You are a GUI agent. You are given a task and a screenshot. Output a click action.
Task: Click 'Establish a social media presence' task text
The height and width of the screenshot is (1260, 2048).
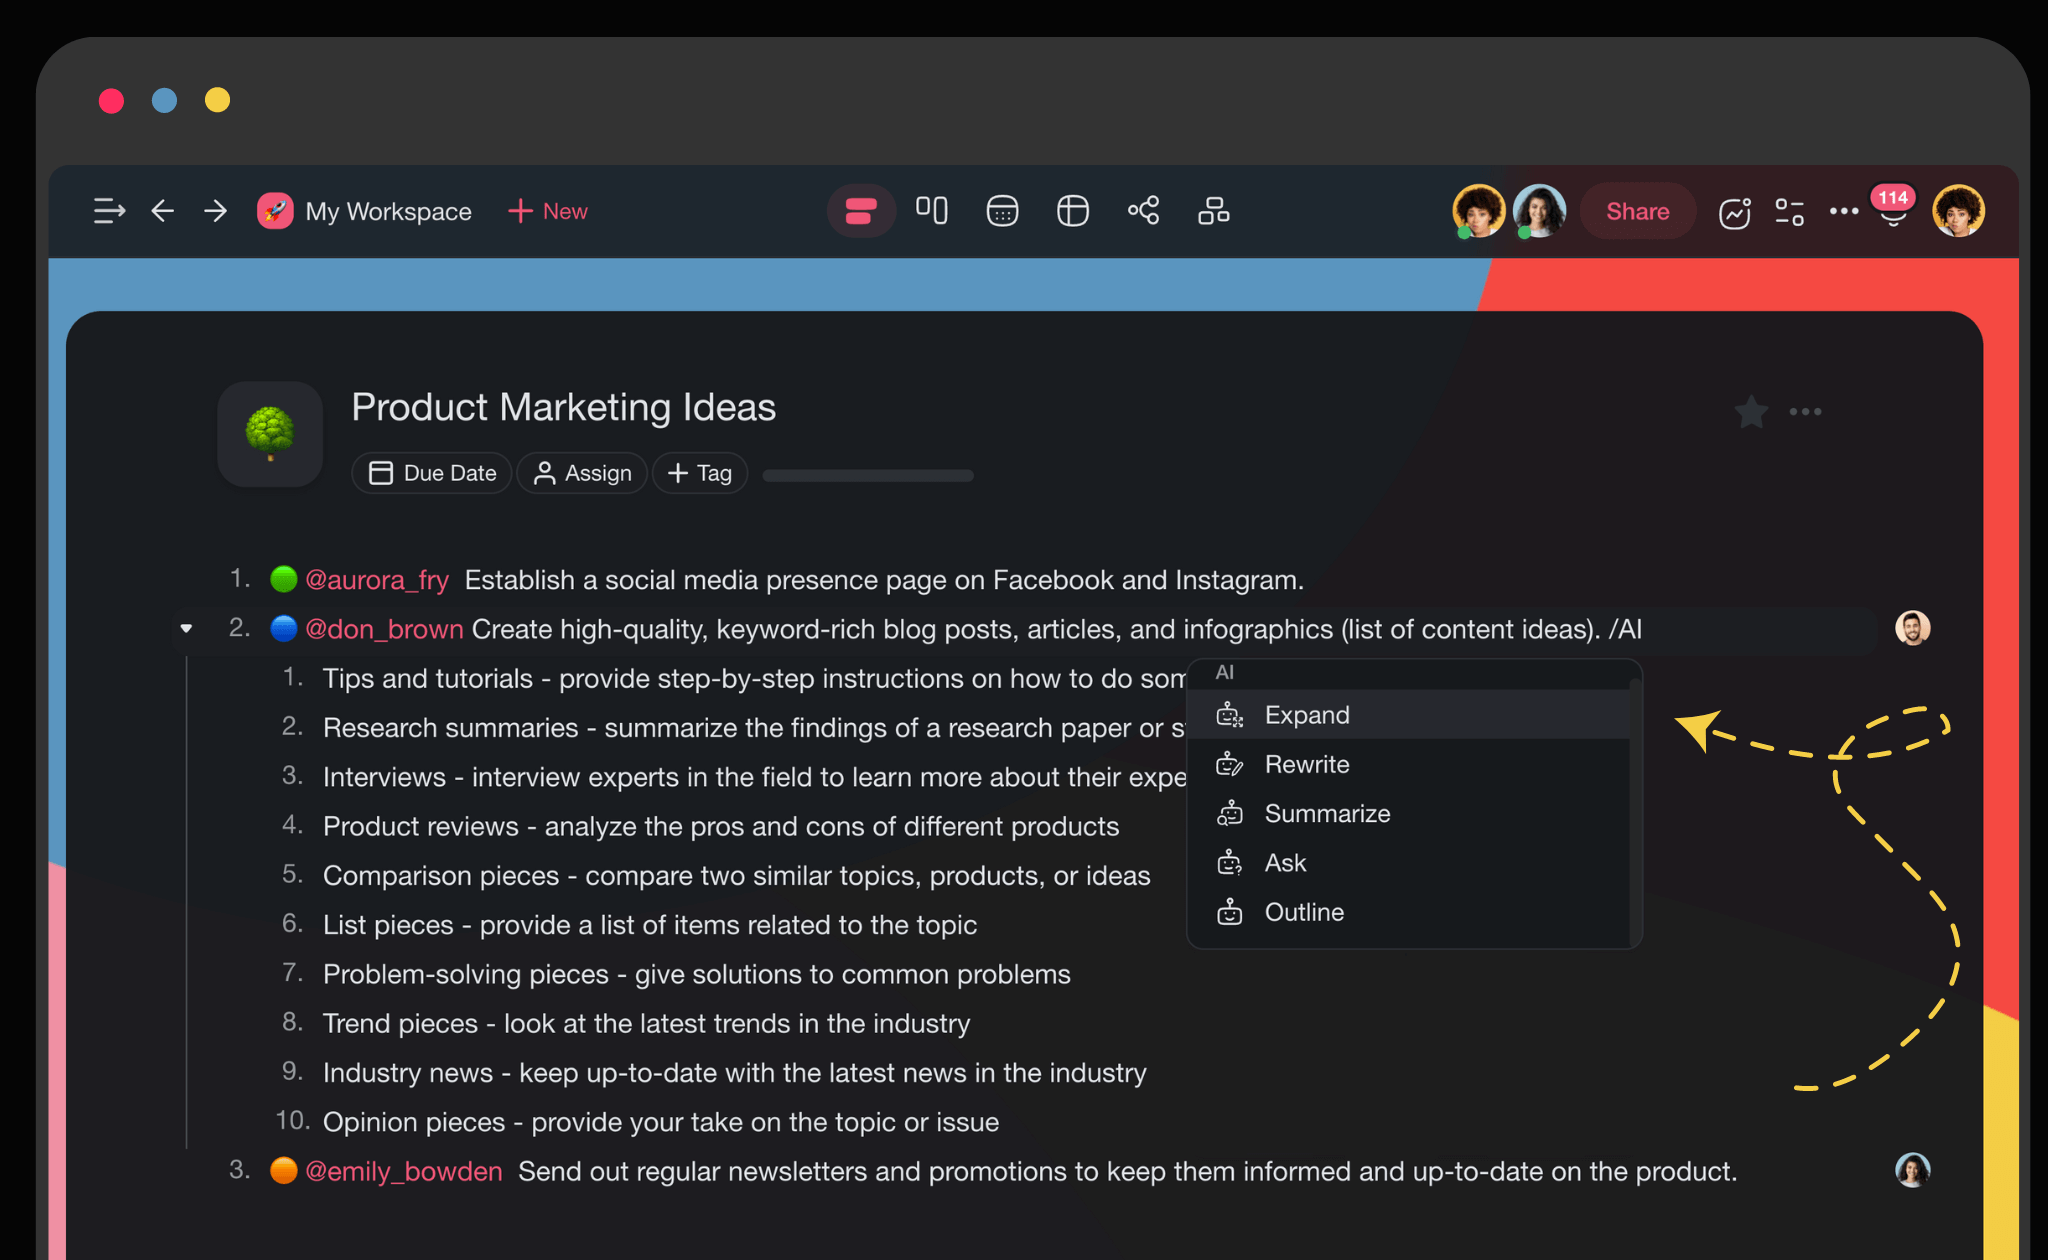coord(884,580)
